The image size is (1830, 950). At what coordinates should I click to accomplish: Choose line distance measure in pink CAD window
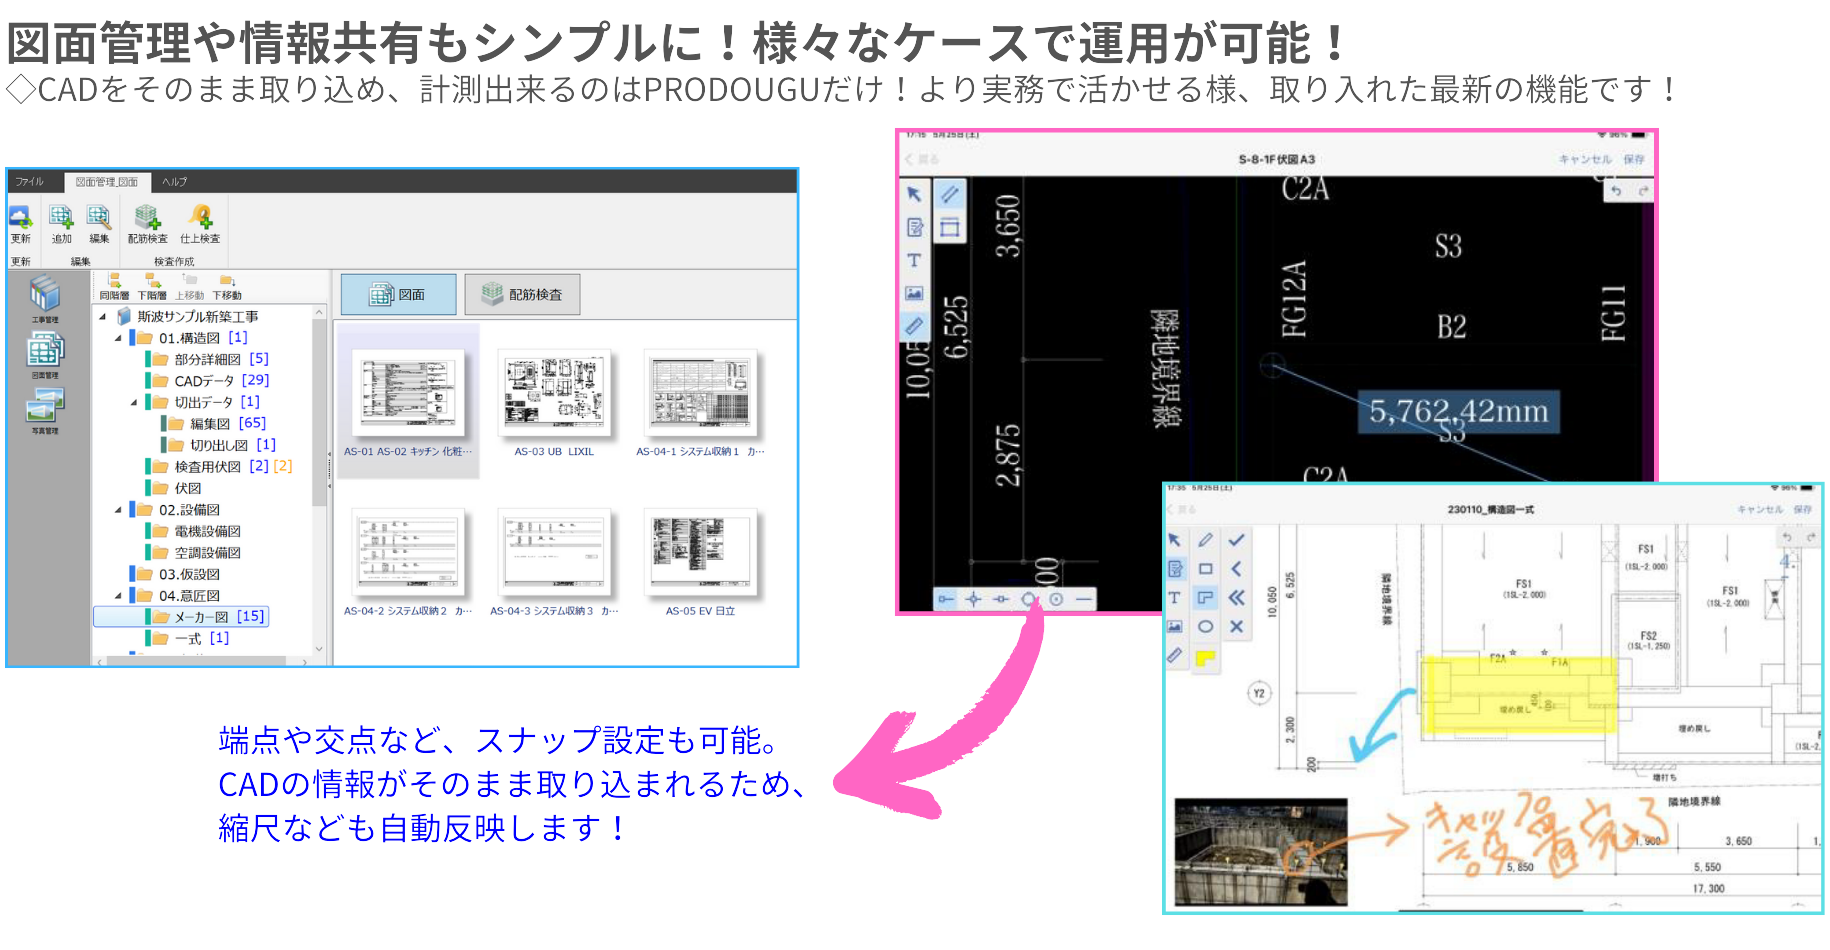[x=949, y=194]
